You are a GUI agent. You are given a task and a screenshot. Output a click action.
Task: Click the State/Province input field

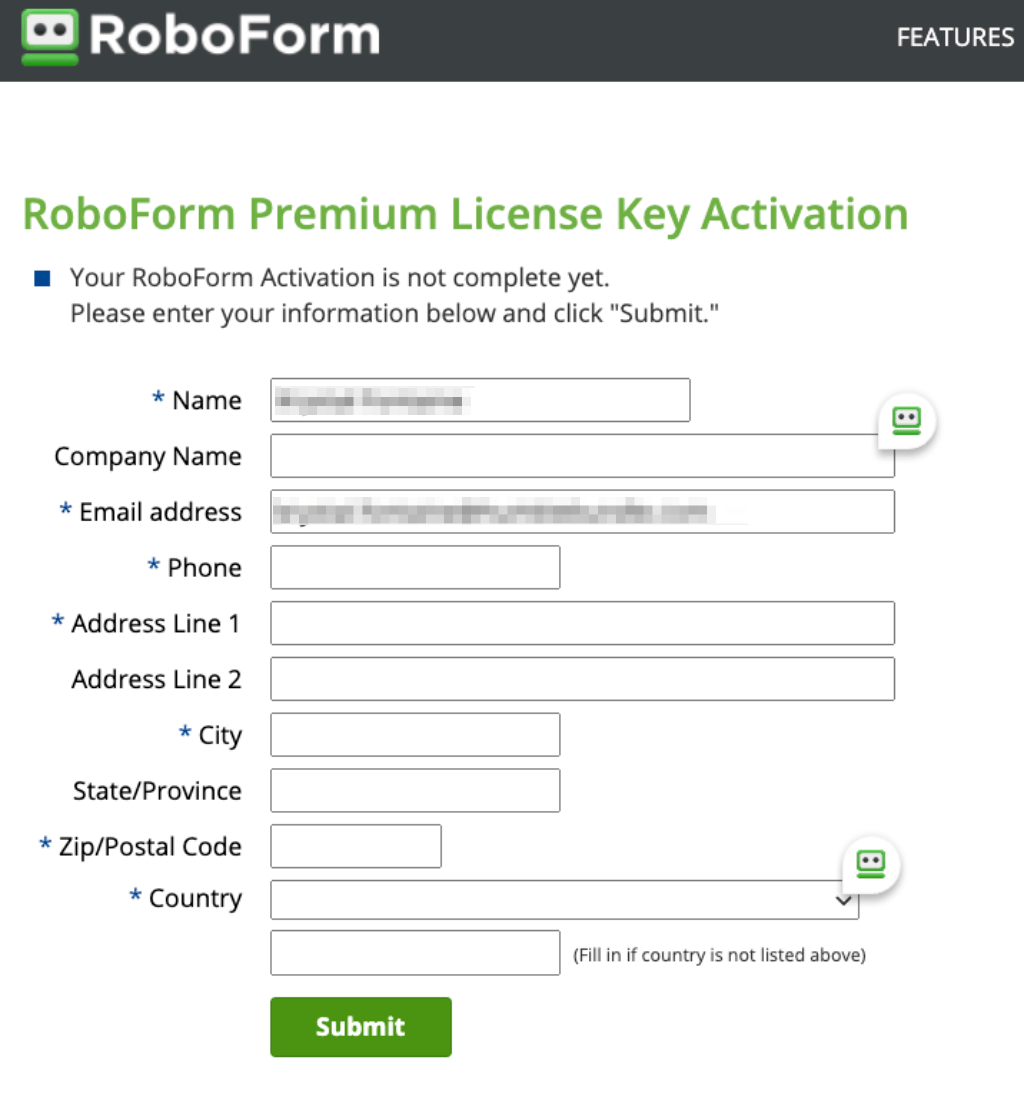pos(414,790)
